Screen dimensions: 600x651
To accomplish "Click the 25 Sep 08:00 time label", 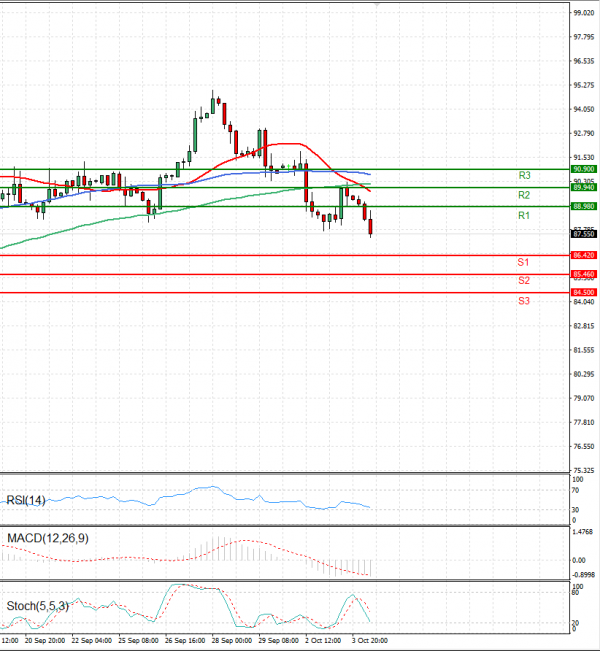I will tap(139, 641).
